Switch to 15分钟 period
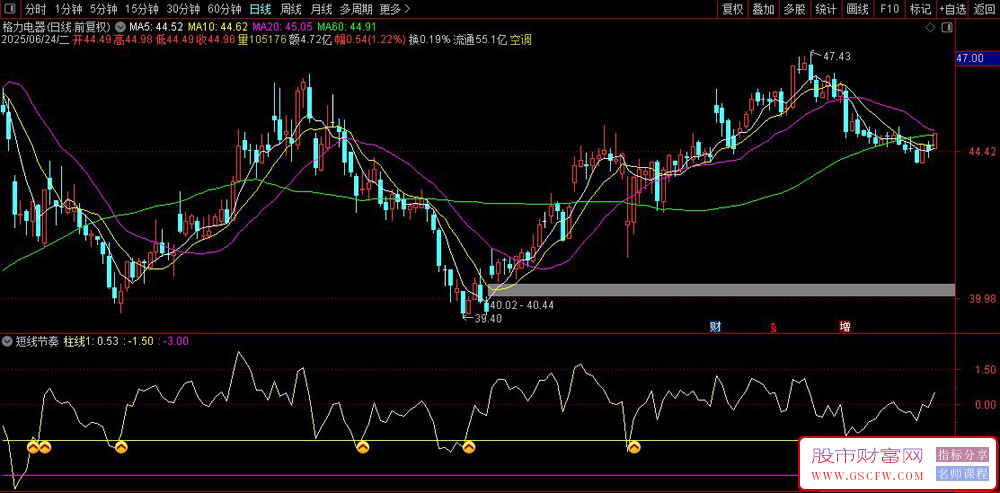 (x=142, y=9)
